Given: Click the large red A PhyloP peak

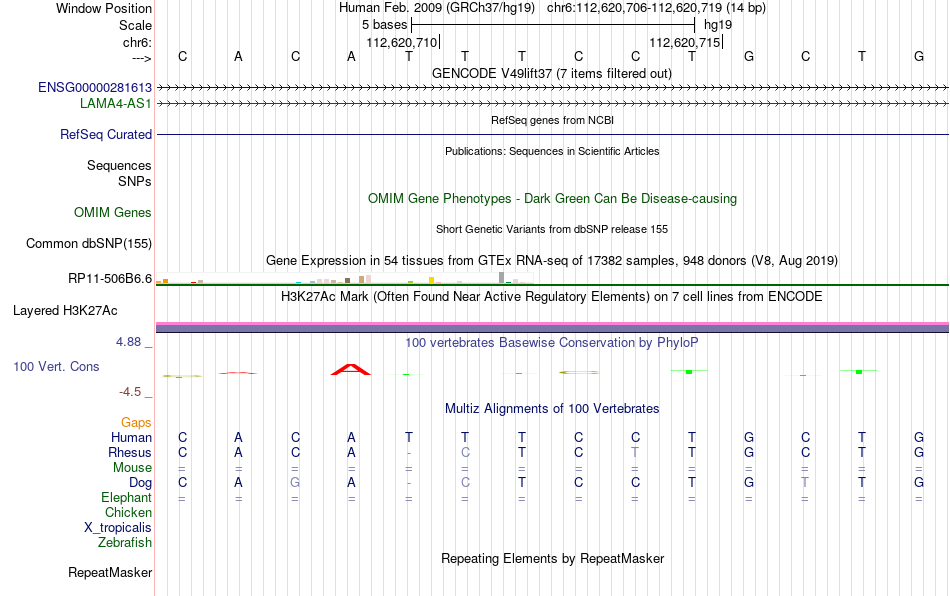Looking at the screenshot, I should pyautogui.click(x=350, y=369).
